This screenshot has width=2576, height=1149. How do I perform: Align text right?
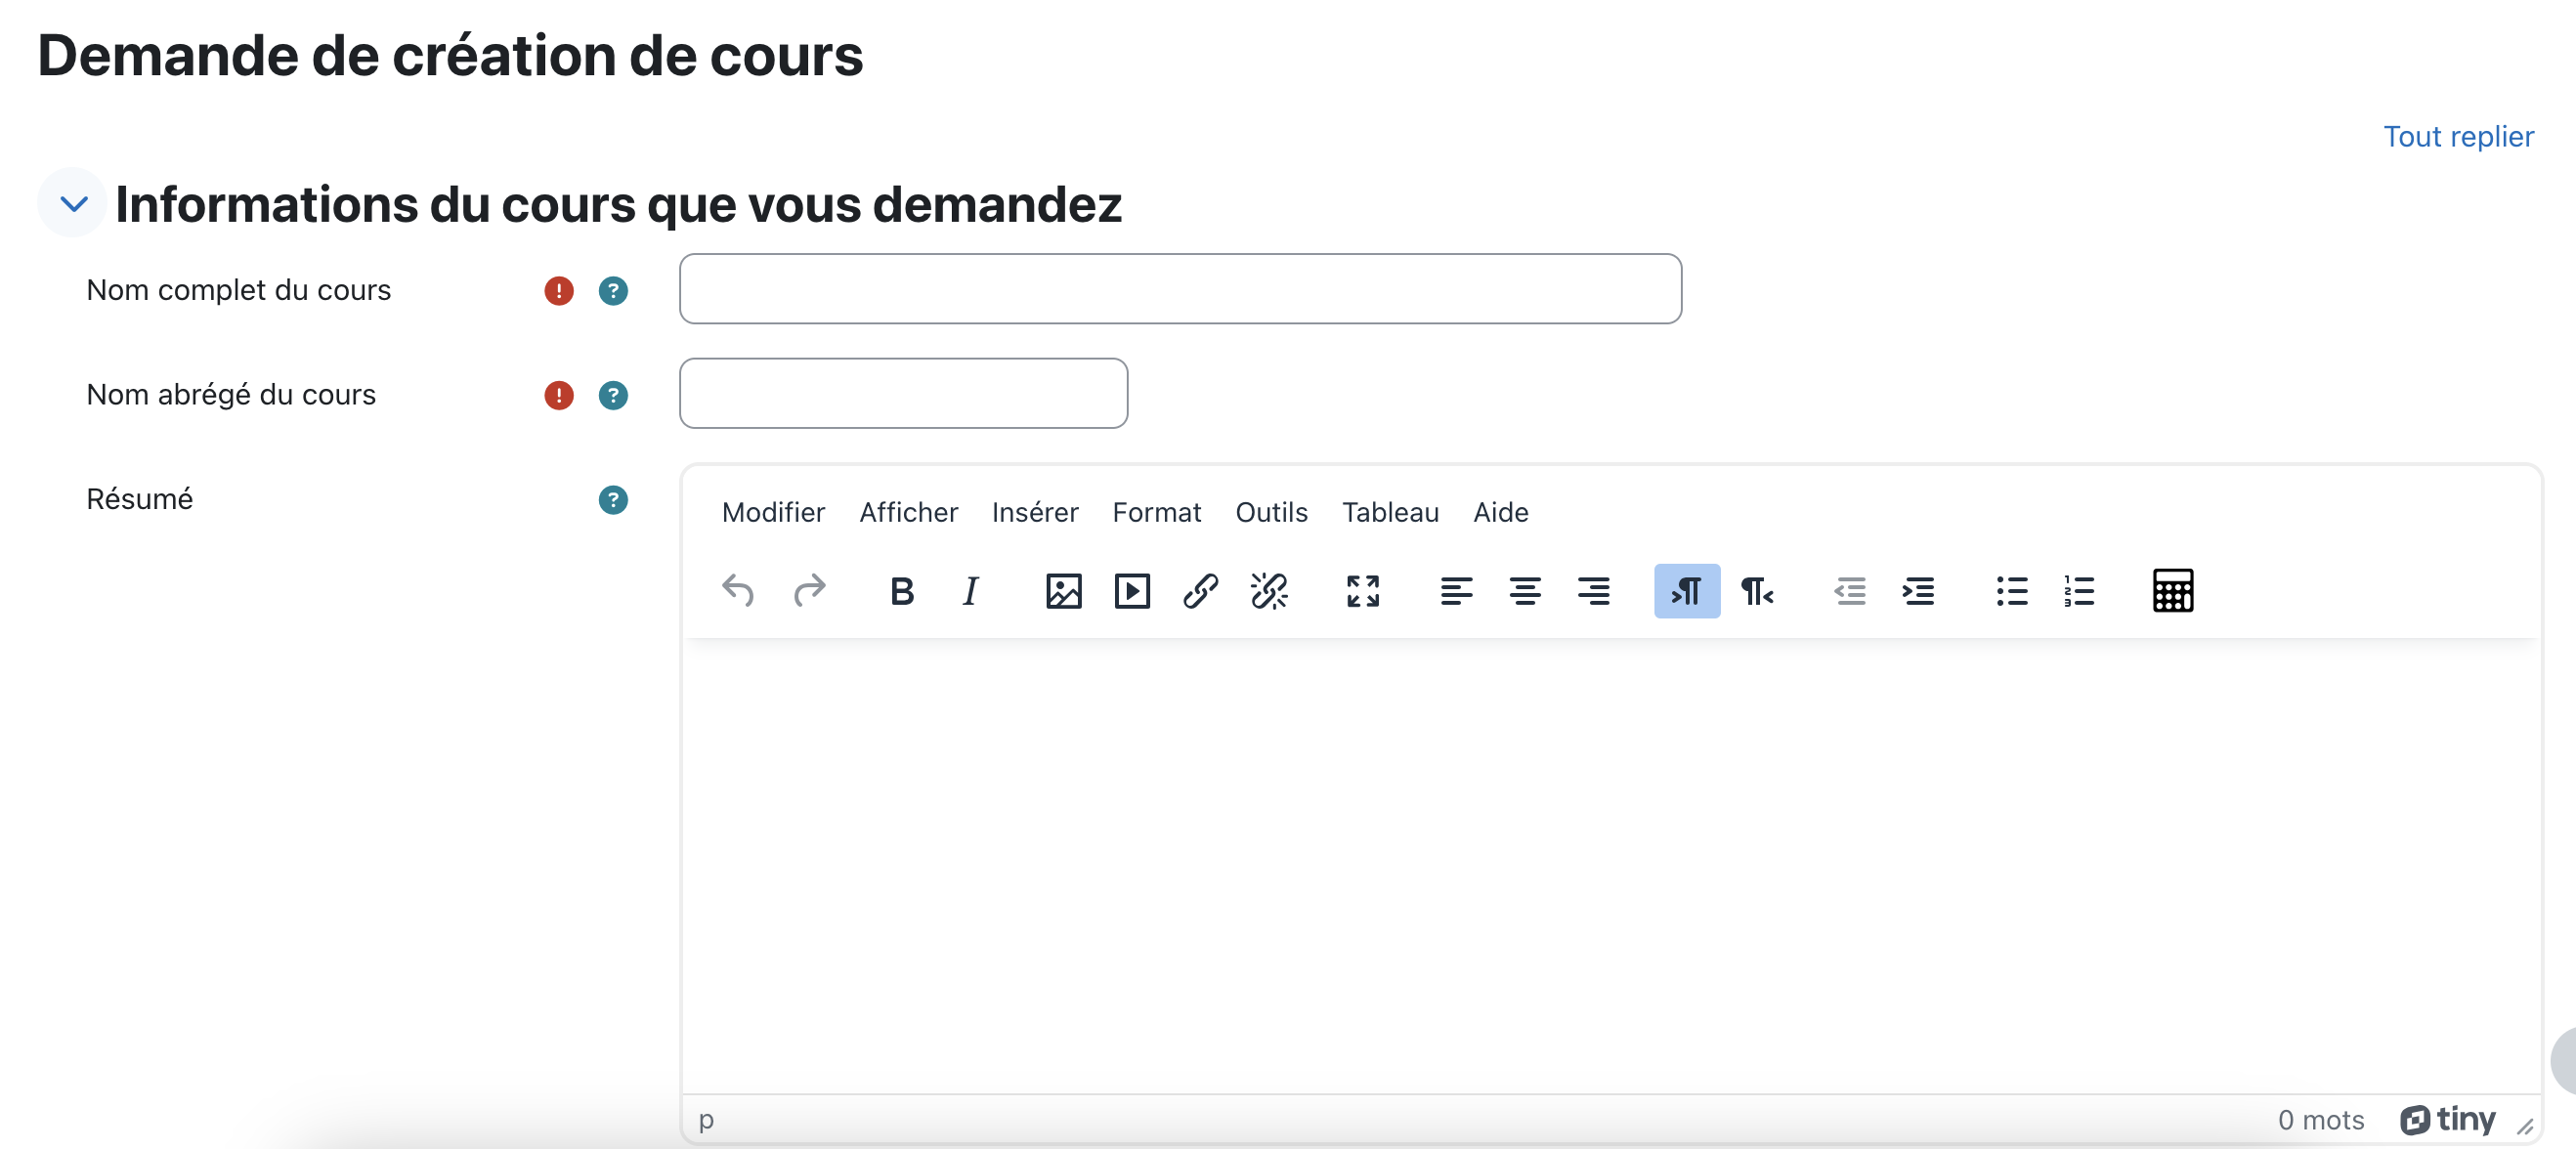point(1593,591)
